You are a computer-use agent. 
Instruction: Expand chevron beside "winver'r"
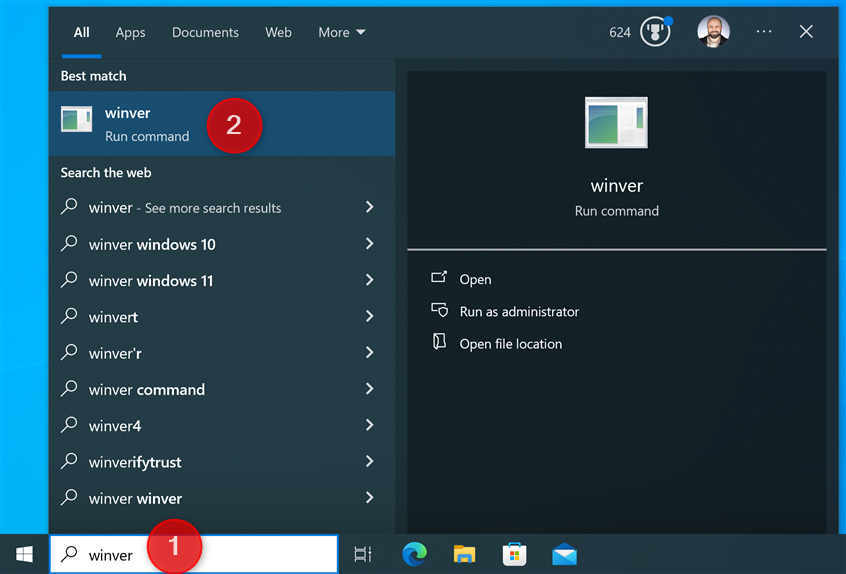370,352
